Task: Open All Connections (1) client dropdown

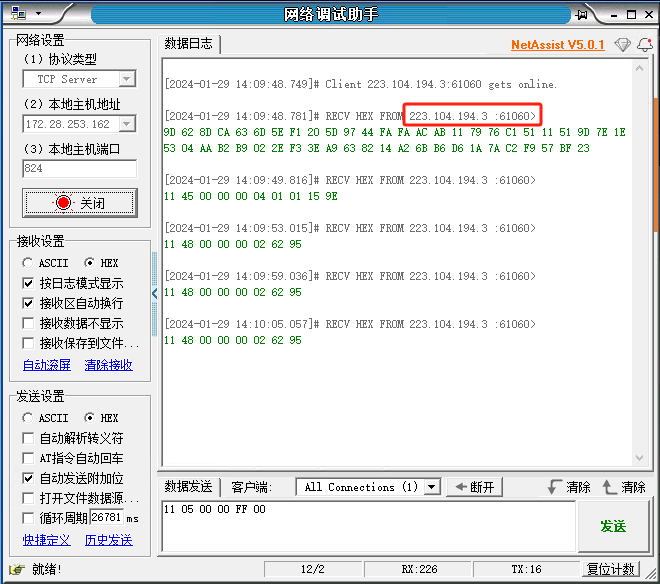Action: click(x=368, y=487)
